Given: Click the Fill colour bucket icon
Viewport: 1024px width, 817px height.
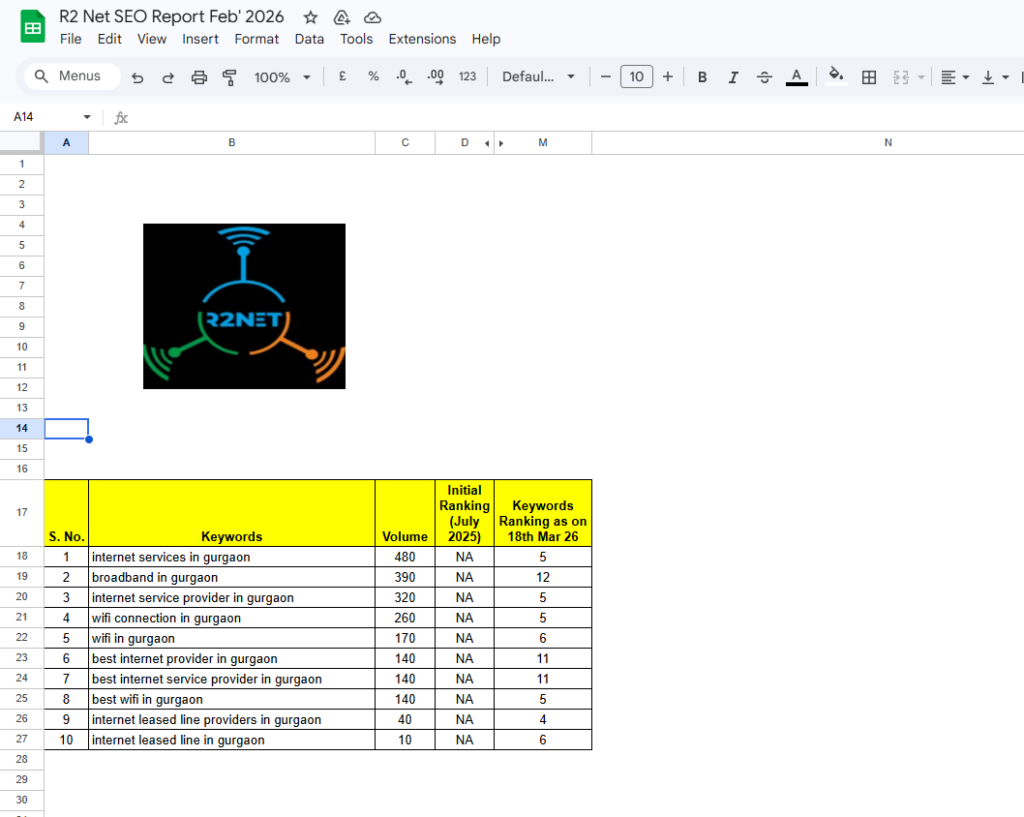Looking at the screenshot, I should [836, 76].
